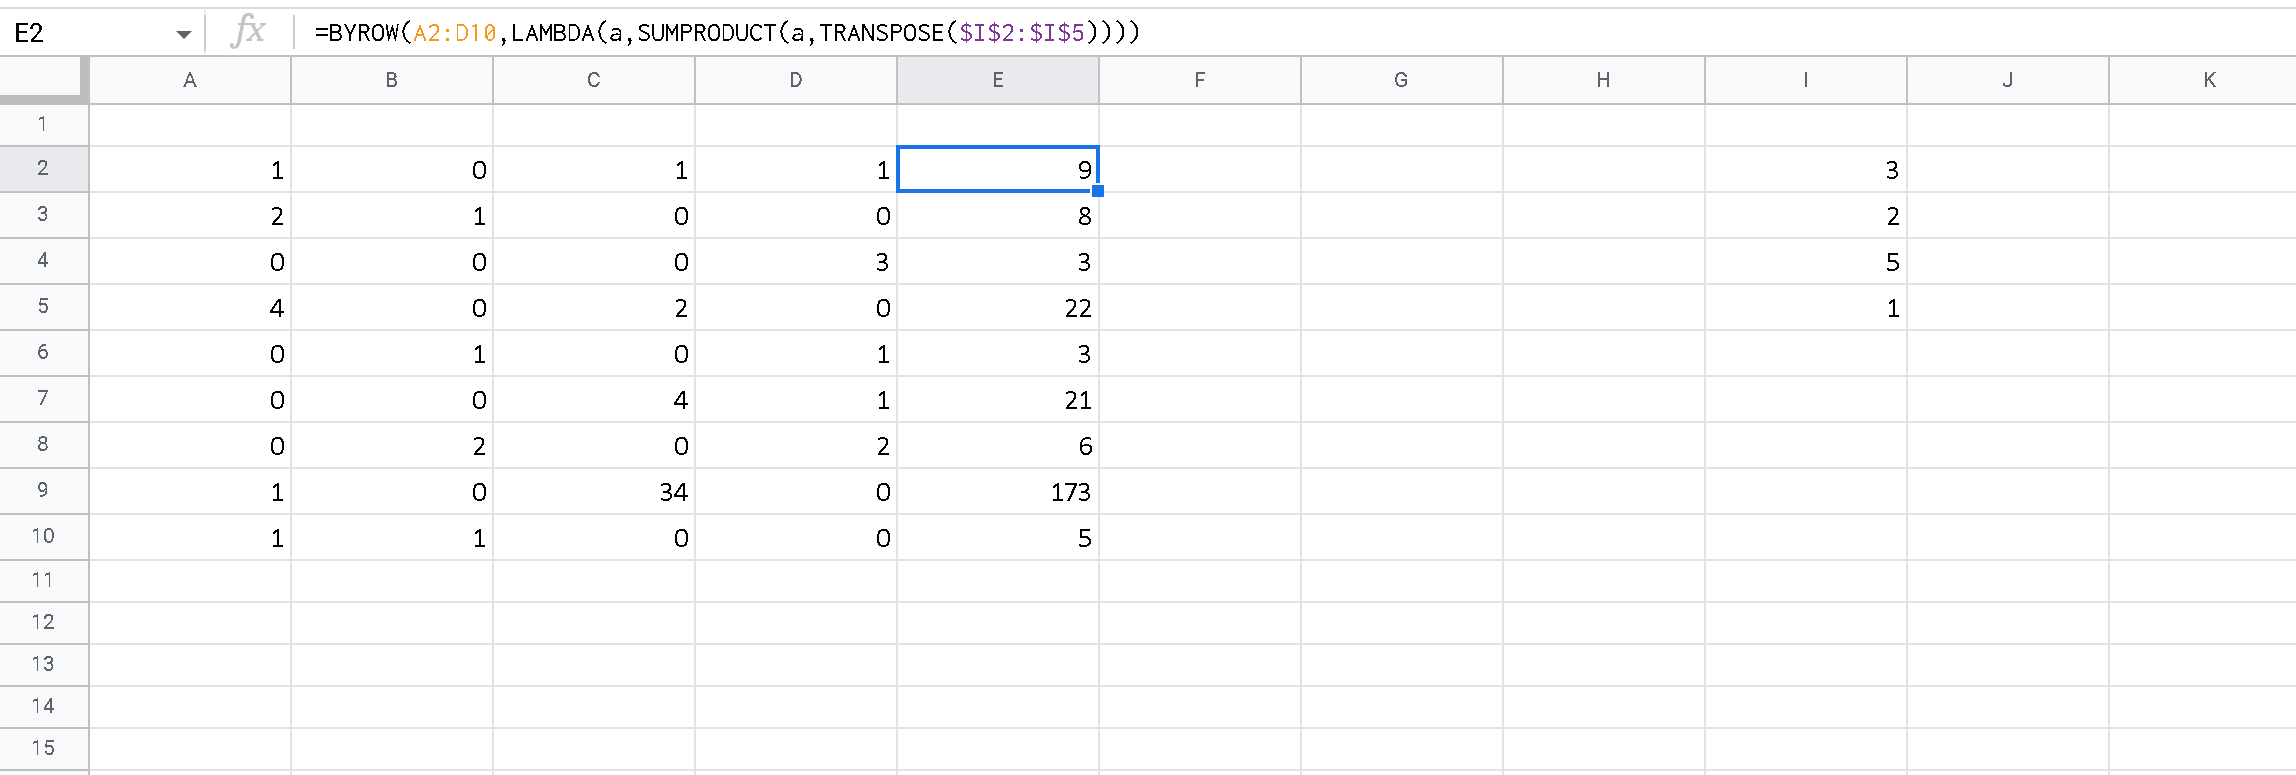Select column I header
Screen dimensions: 2296x775
1806,80
